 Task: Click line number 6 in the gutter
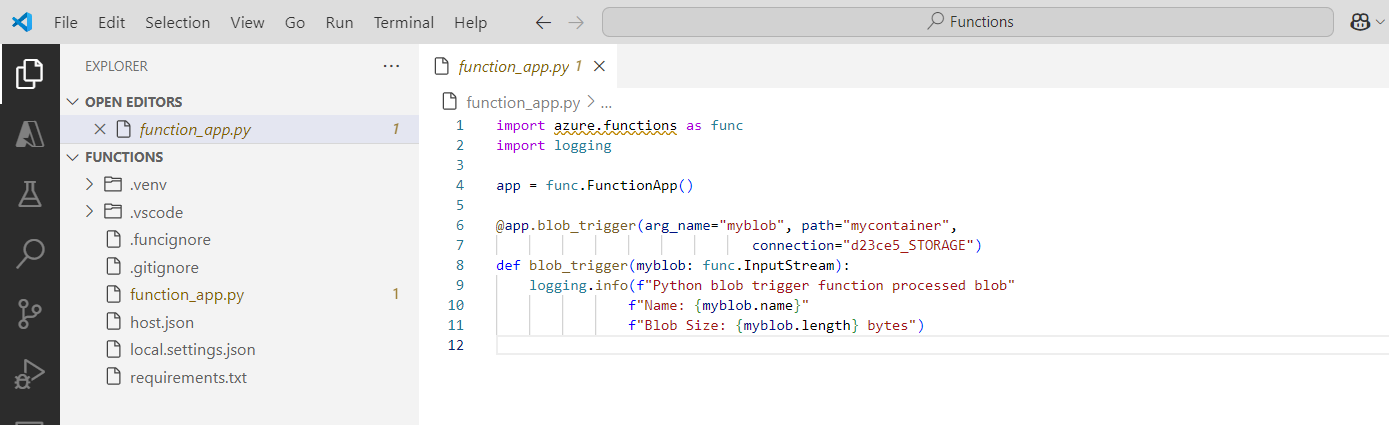459,225
